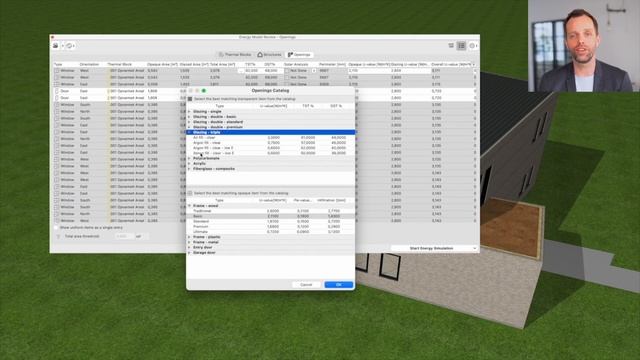Image resolution: width=640 pixels, height=360 pixels.
Task: Switch to the compact list view icon, left of the active one
Action: tap(451, 46)
